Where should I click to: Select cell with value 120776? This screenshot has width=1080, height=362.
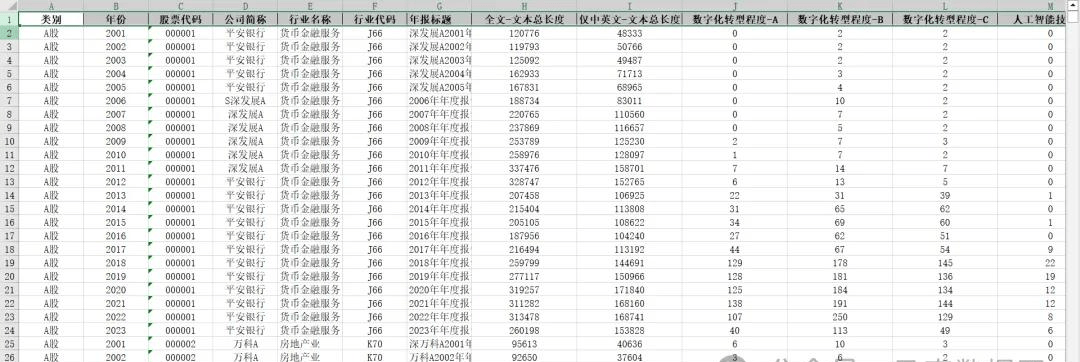pos(523,33)
